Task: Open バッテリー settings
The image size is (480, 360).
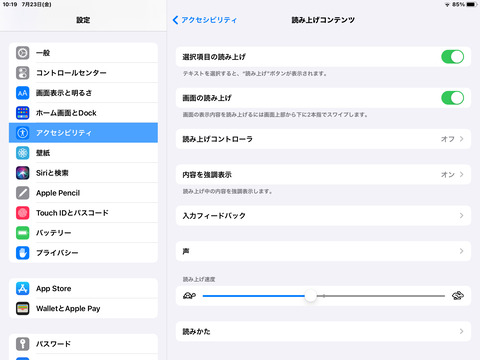Action: 83,233
